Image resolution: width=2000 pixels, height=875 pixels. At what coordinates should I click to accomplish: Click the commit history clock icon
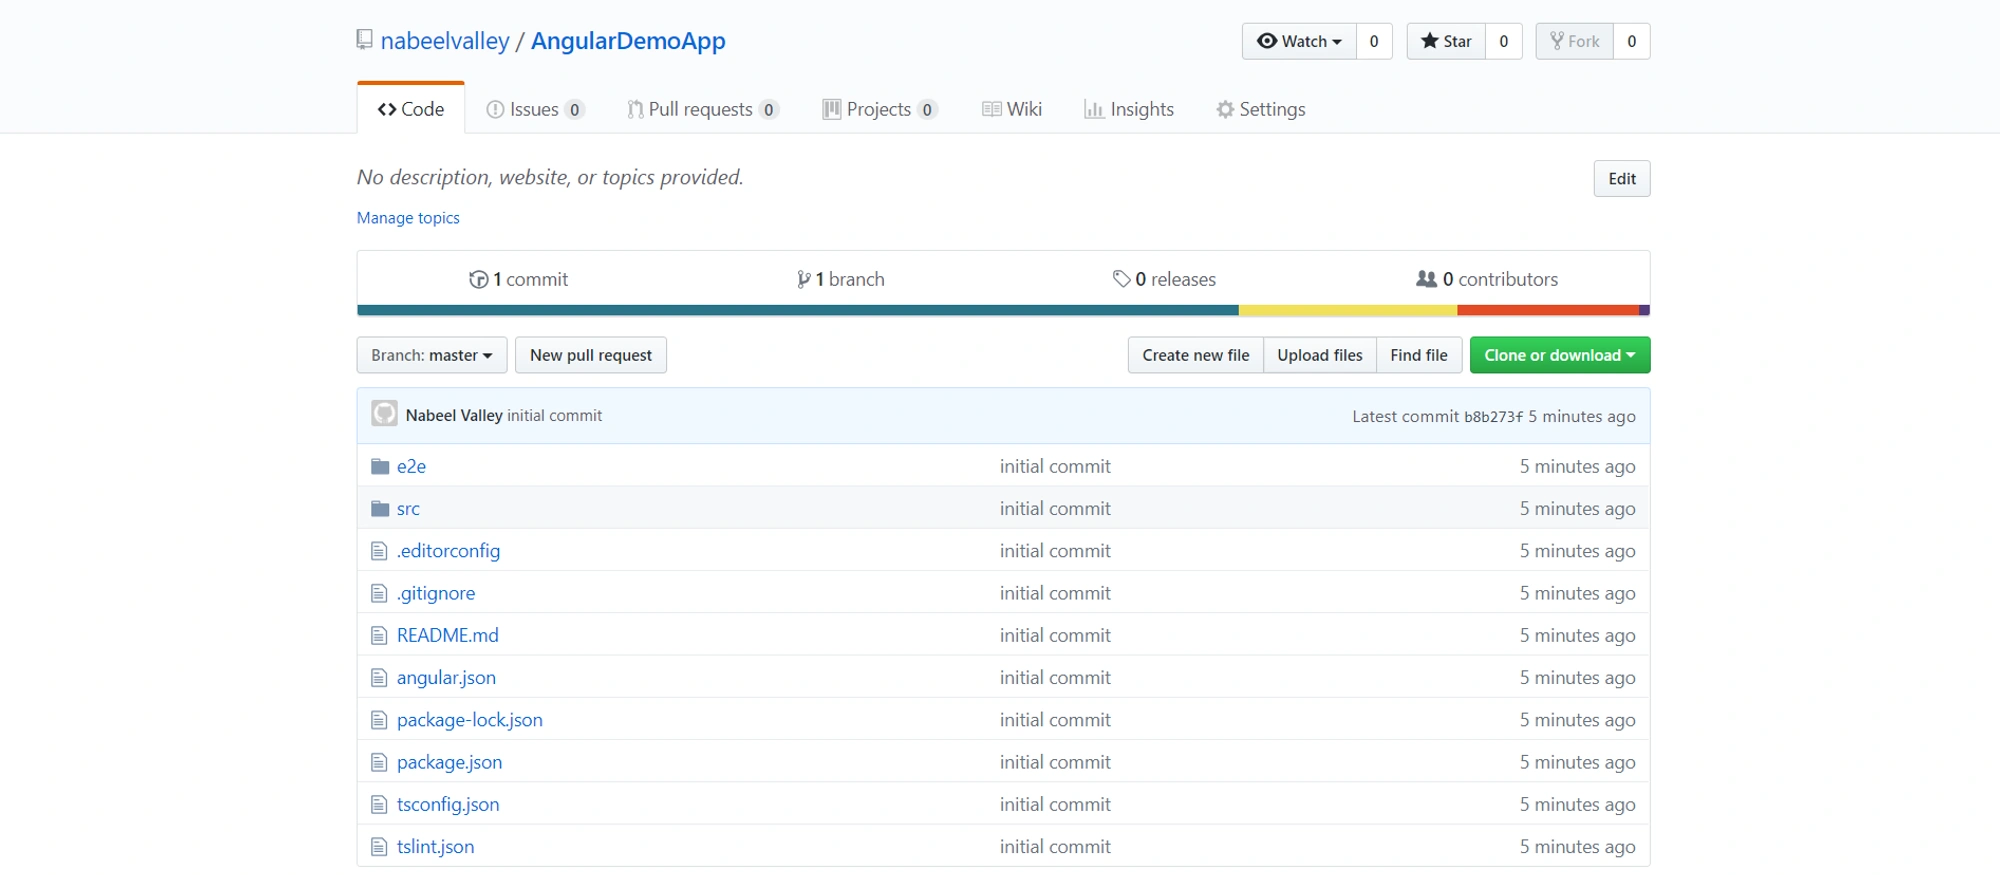pyautogui.click(x=478, y=280)
